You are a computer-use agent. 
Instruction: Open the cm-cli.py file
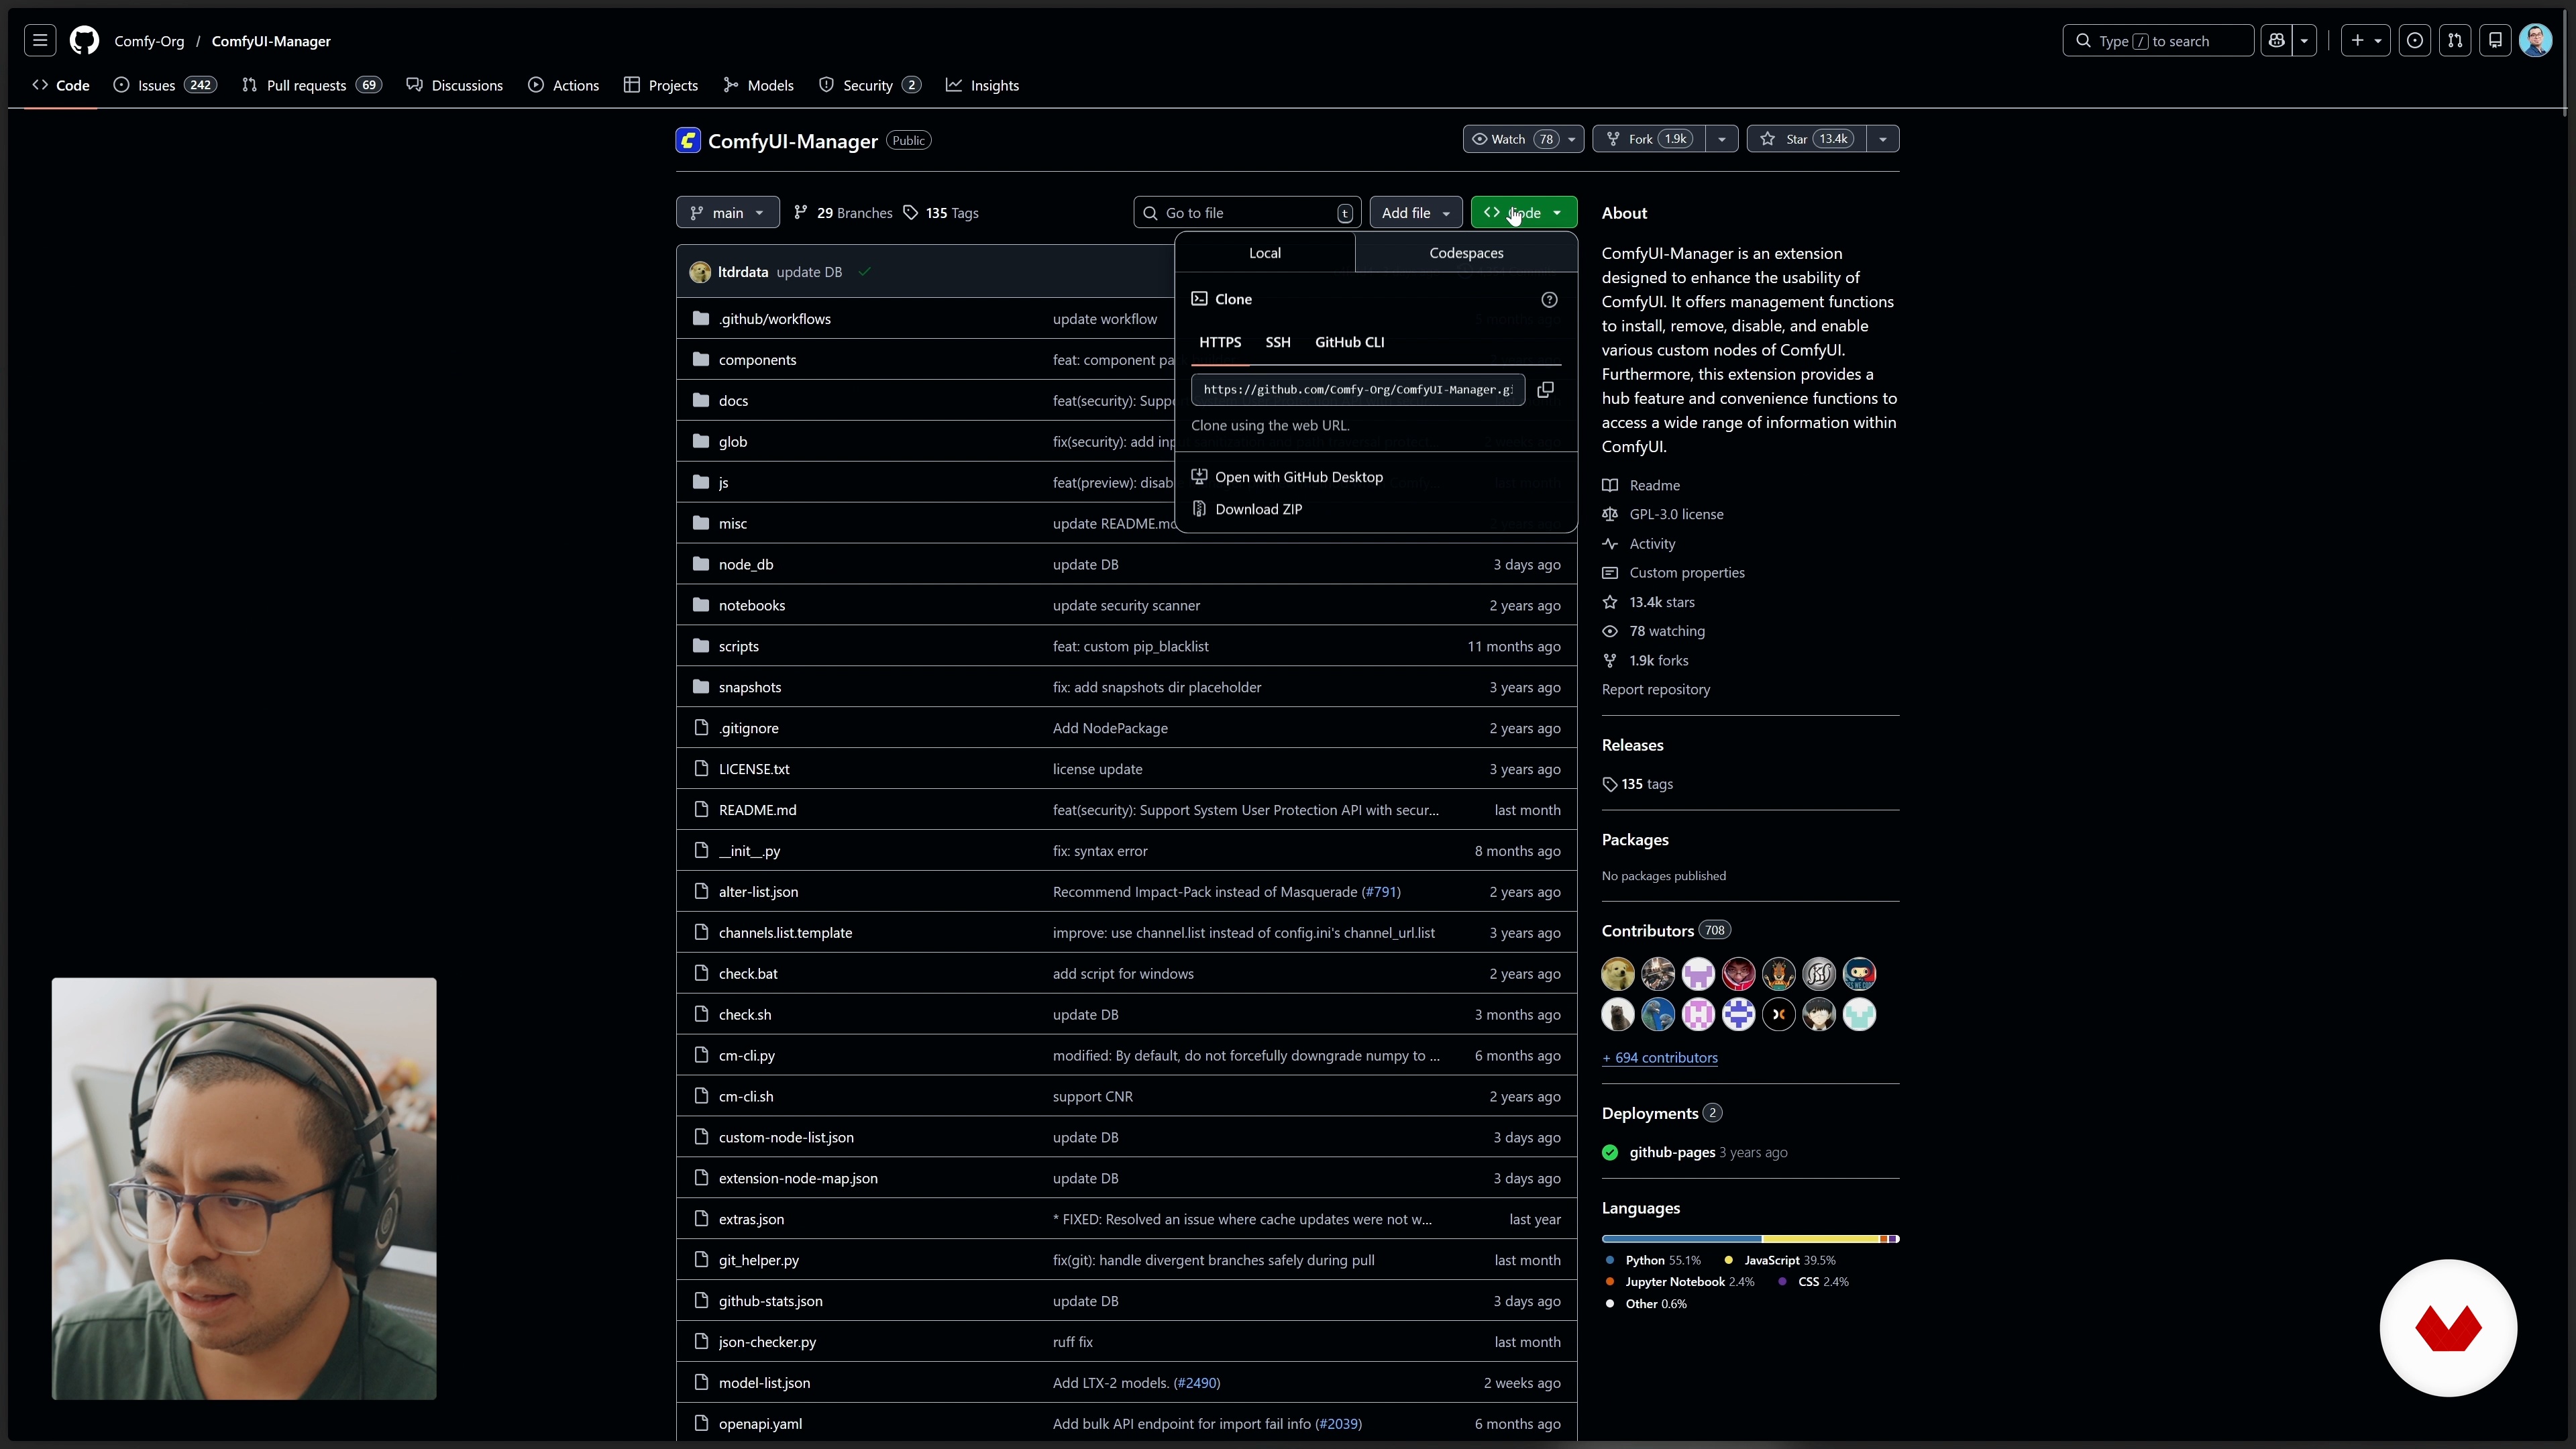tap(747, 1056)
